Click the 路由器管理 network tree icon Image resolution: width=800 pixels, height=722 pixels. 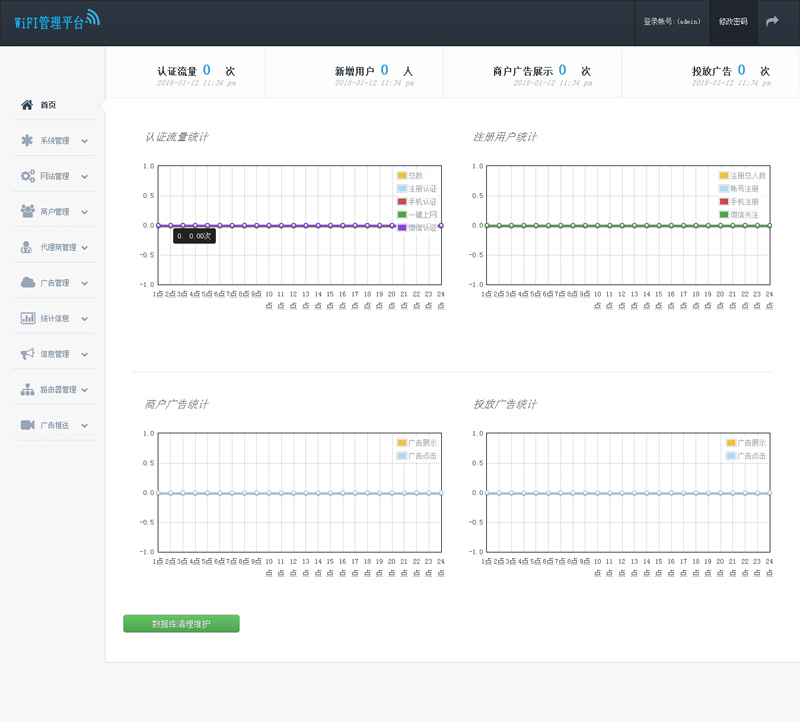click(x=28, y=389)
